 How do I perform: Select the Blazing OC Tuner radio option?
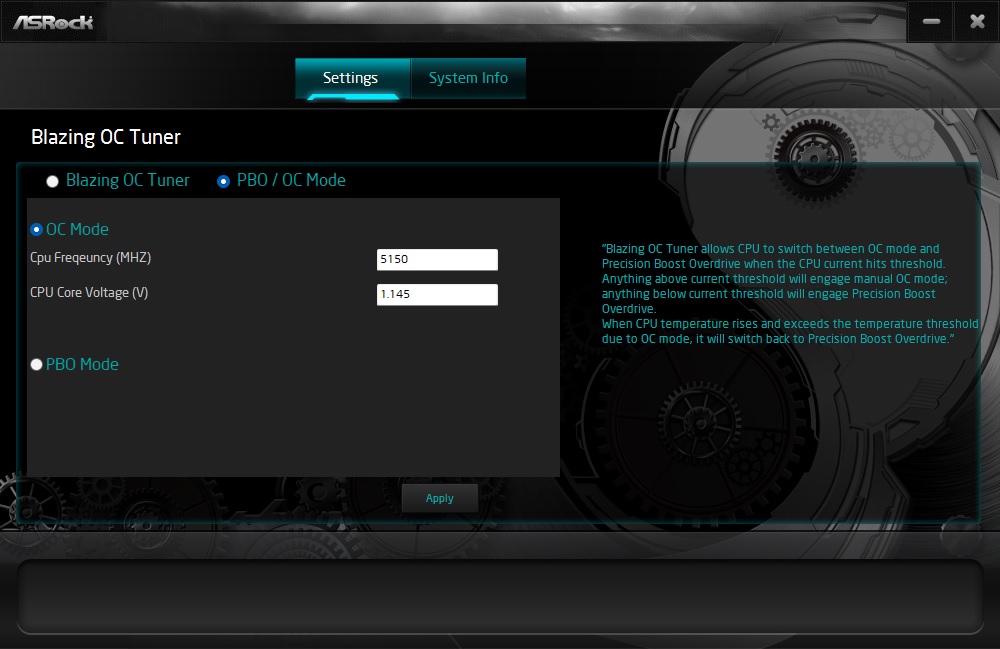(52, 181)
